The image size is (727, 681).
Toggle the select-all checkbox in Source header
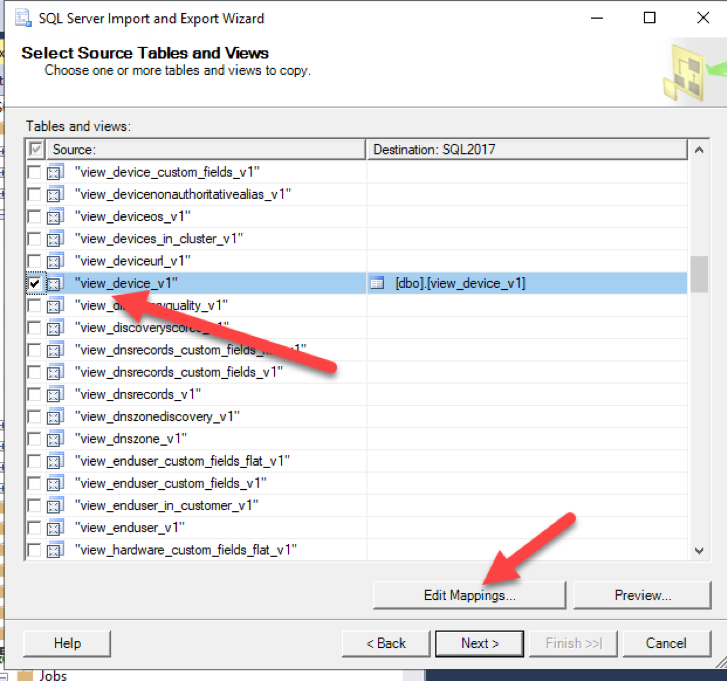pyautogui.click(x=35, y=149)
